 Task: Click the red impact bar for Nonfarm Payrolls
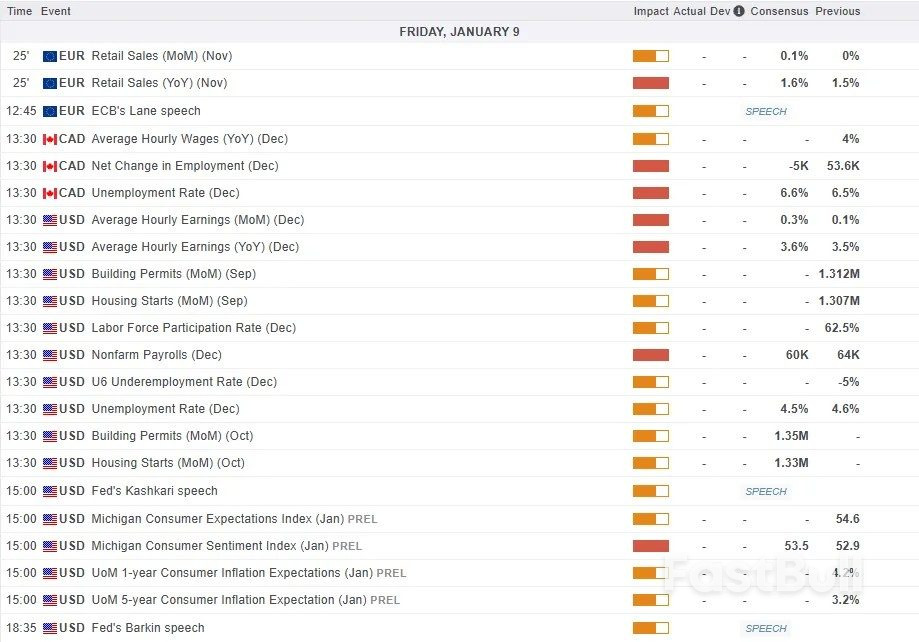650,355
